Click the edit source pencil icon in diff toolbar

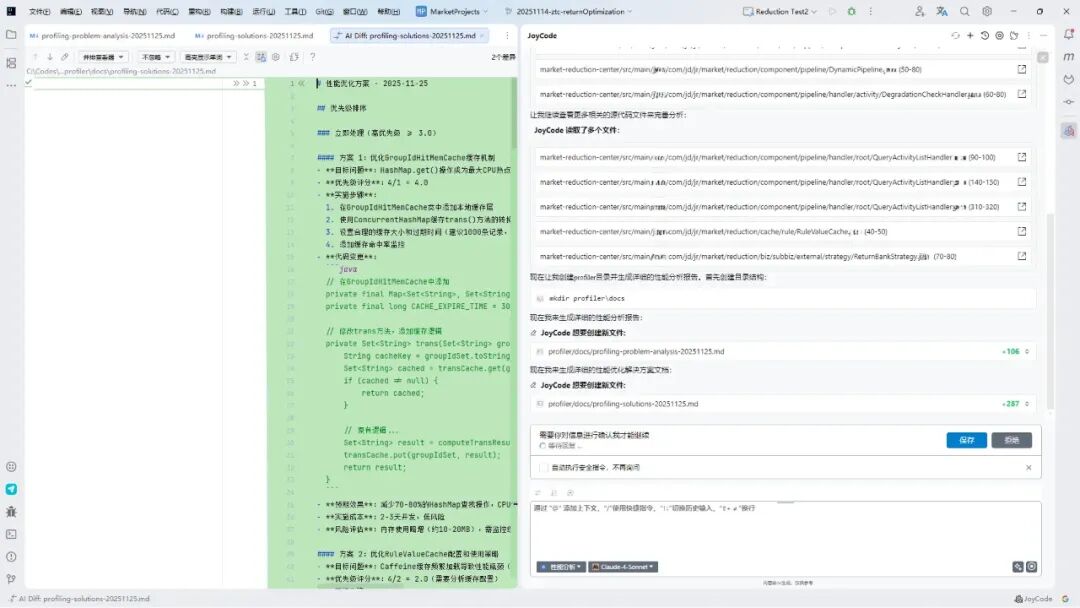(x=65, y=57)
